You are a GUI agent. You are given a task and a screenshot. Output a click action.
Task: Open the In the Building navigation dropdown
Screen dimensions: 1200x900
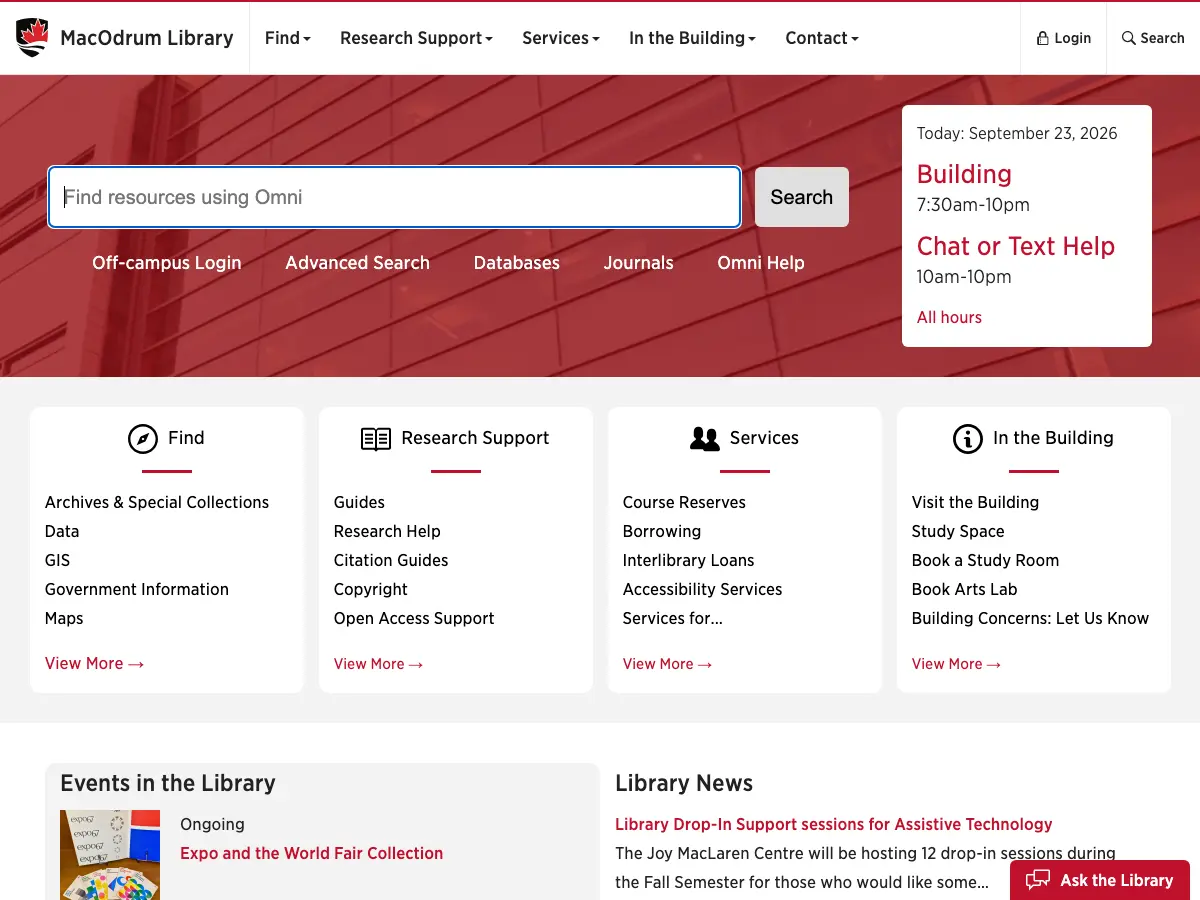(x=692, y=38)
